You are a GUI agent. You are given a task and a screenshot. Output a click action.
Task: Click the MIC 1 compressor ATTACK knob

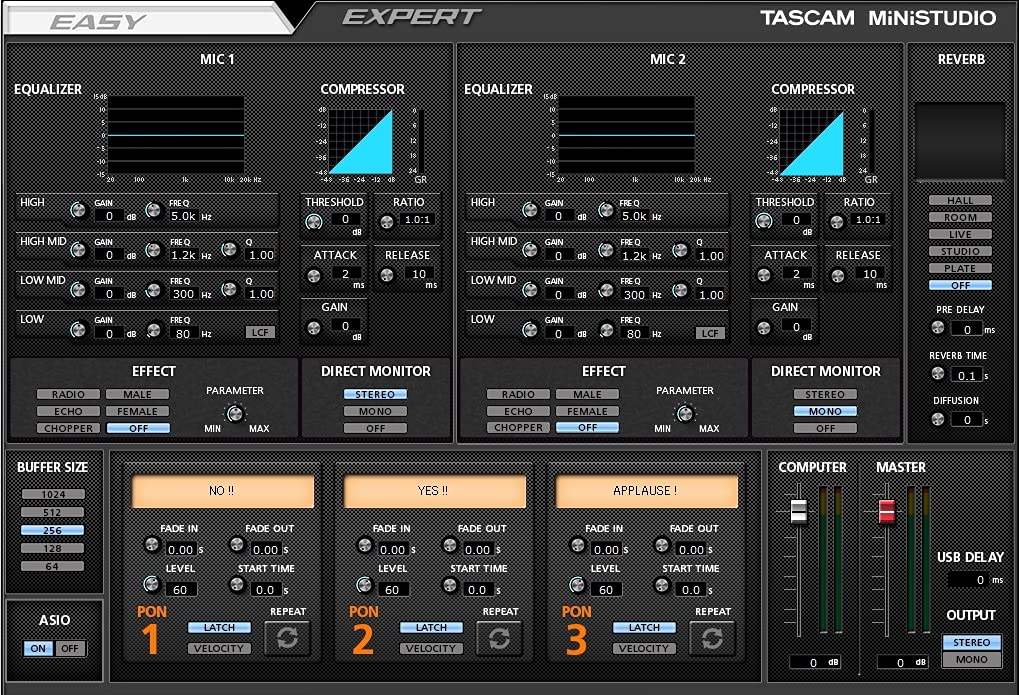click(x=315, y=274)
